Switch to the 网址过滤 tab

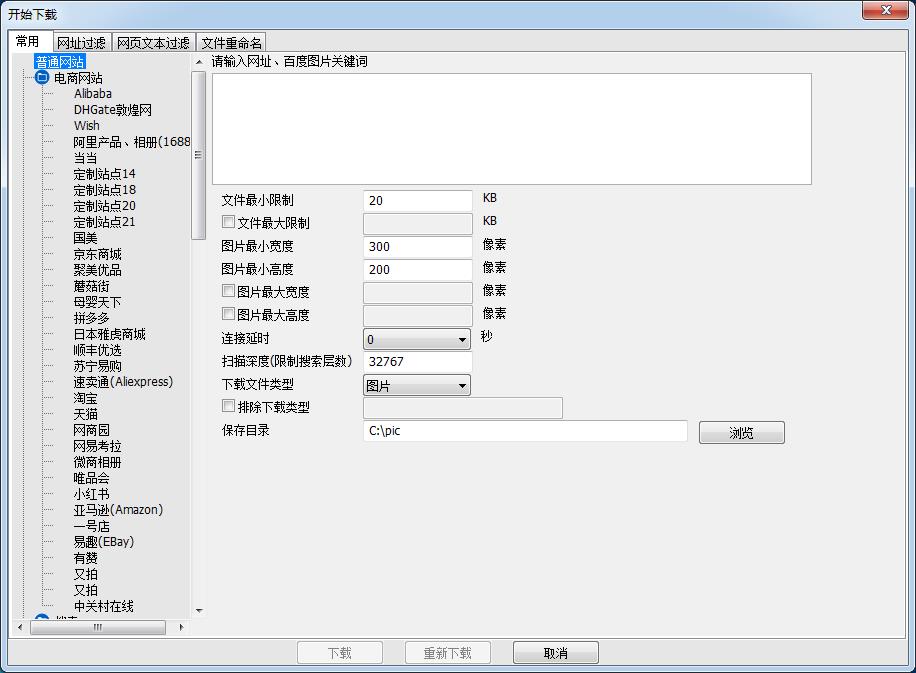[81, 43]
